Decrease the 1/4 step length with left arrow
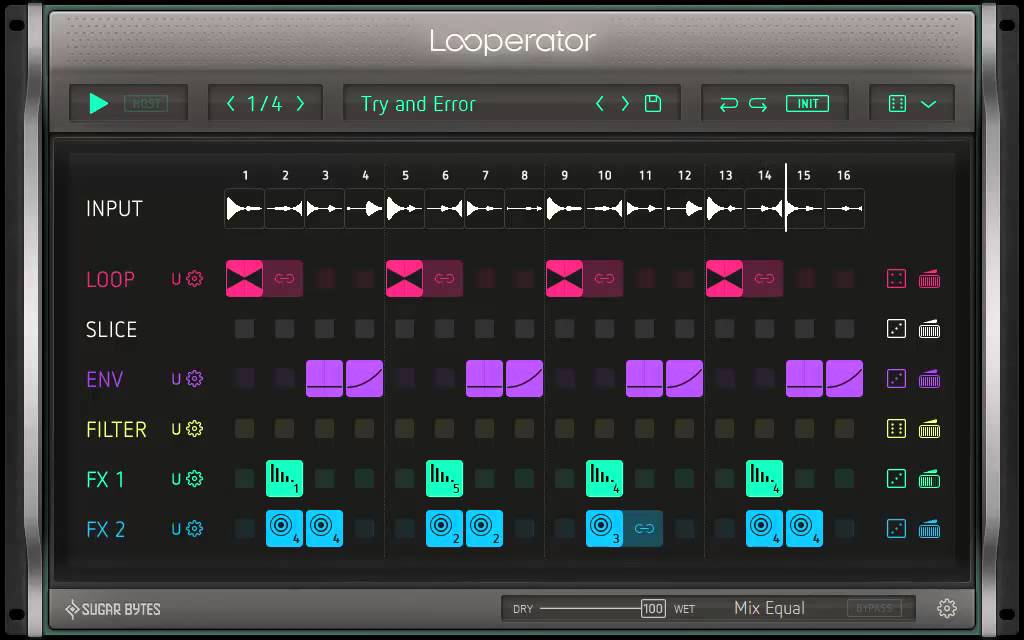The height and width of the screenshot is (640, 1024). pyautogui.click(x=231, y=103)
